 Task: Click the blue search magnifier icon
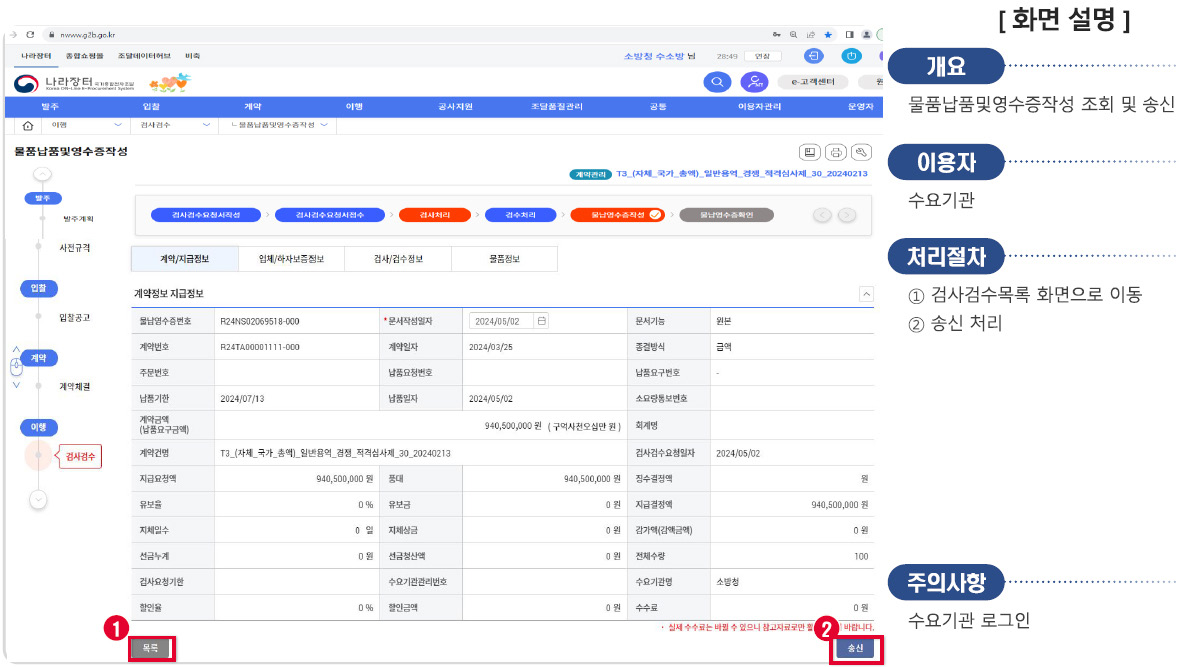717,82
